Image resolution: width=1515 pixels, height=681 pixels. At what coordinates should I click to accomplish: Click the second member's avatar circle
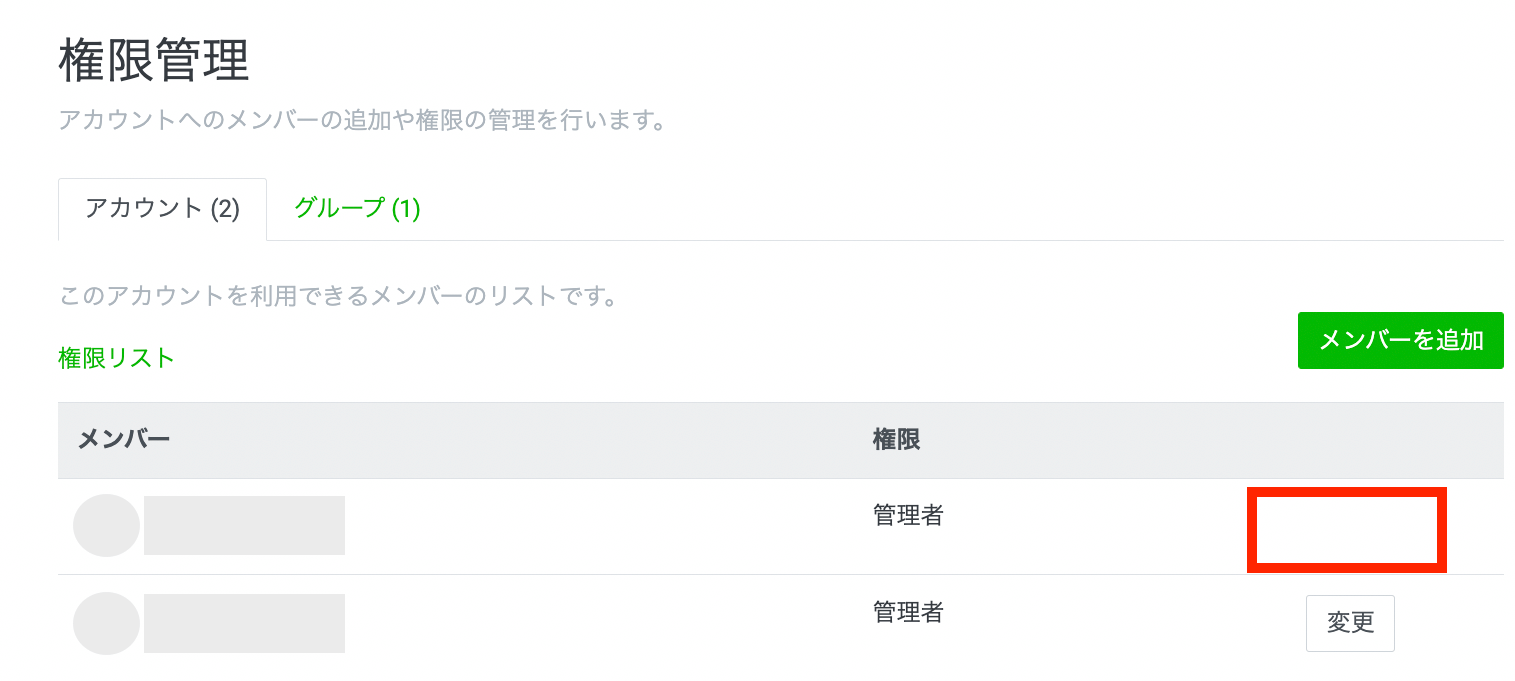point(106,623)
